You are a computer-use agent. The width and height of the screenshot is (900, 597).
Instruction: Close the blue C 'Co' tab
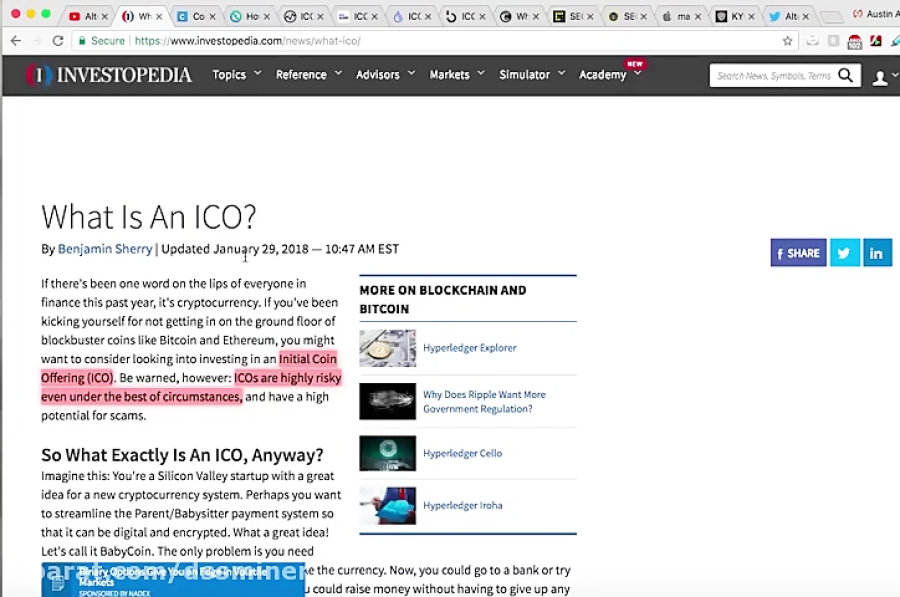(x=212, y=17)
